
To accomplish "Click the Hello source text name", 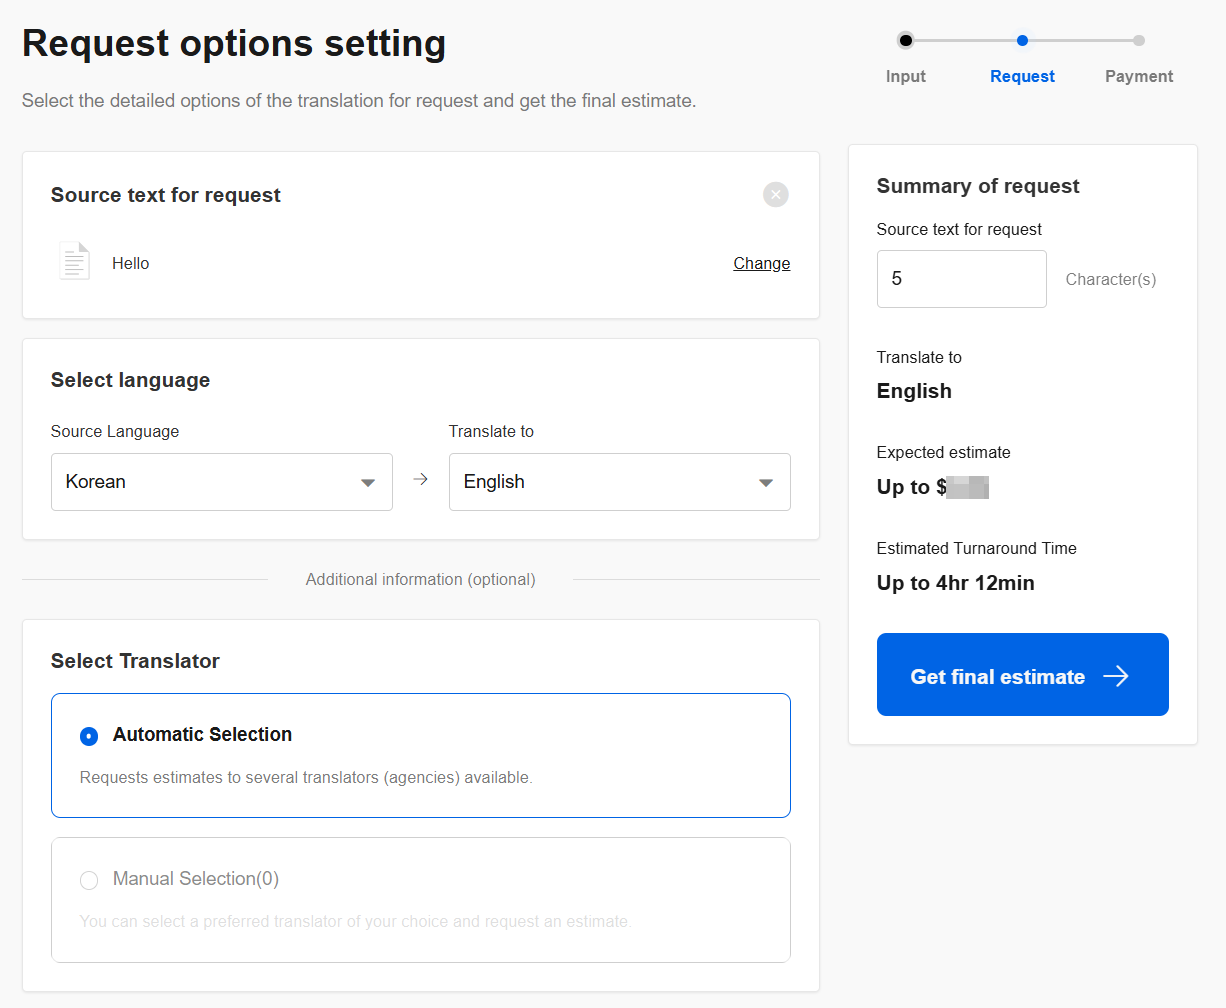I will (x=131, y=263).
